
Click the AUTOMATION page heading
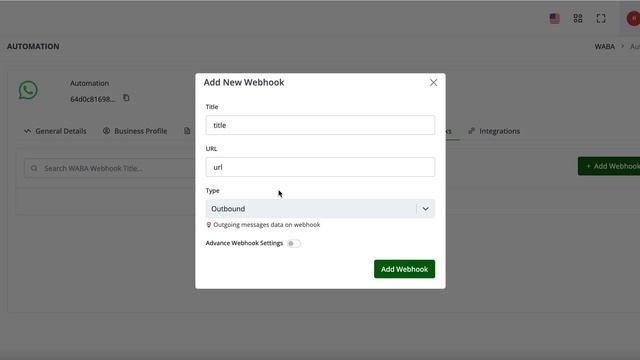pyautogui.click(x=33, y=47)
